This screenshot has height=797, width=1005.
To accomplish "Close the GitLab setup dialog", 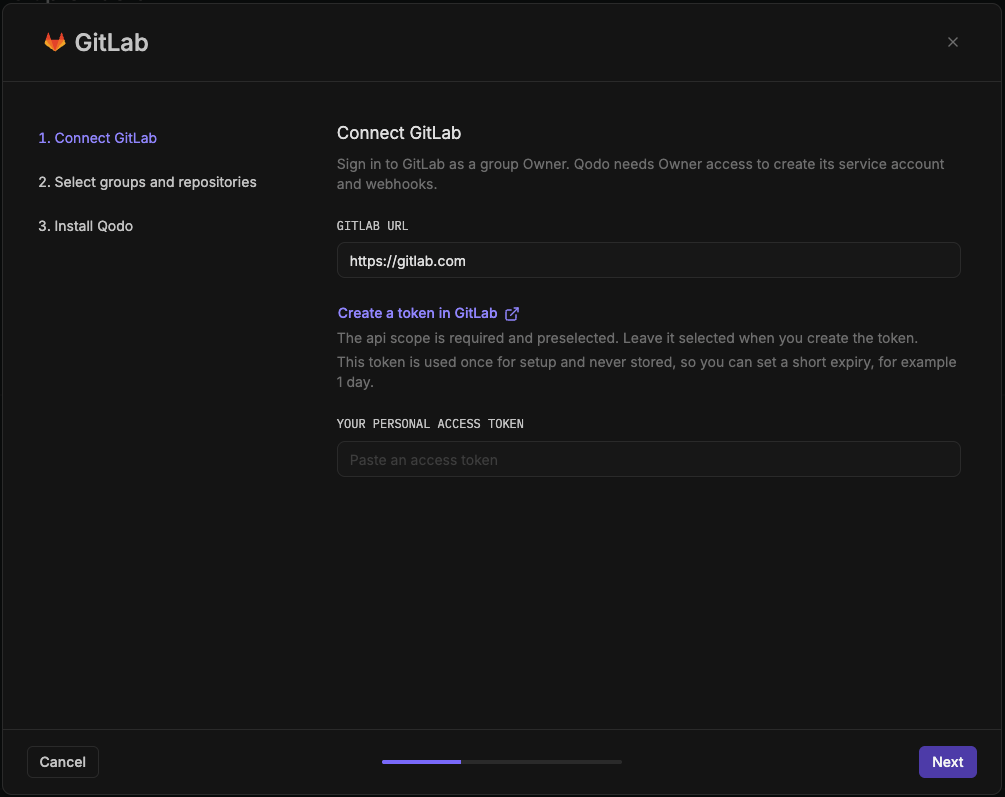I will click(952, 42).
